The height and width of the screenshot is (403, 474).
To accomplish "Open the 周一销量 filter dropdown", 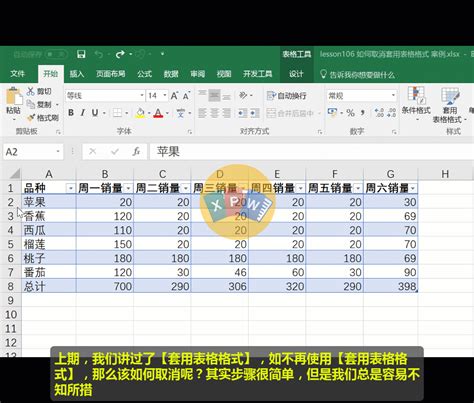I will 128,189.
